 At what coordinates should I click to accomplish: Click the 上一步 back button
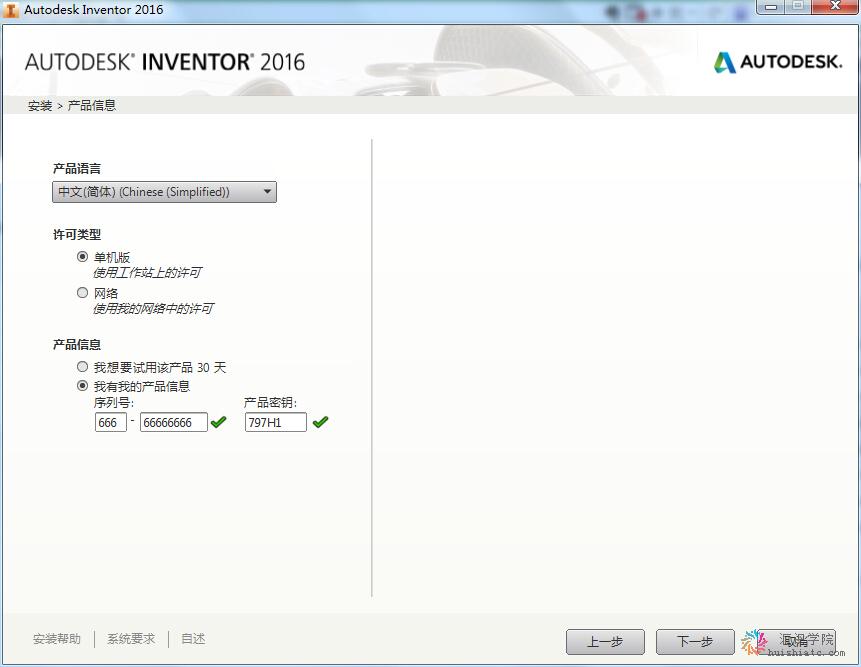click(x=605, y=641)
